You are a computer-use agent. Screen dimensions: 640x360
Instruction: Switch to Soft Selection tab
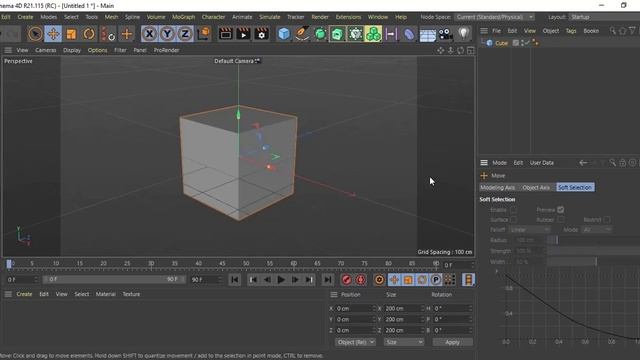[575, 187]
